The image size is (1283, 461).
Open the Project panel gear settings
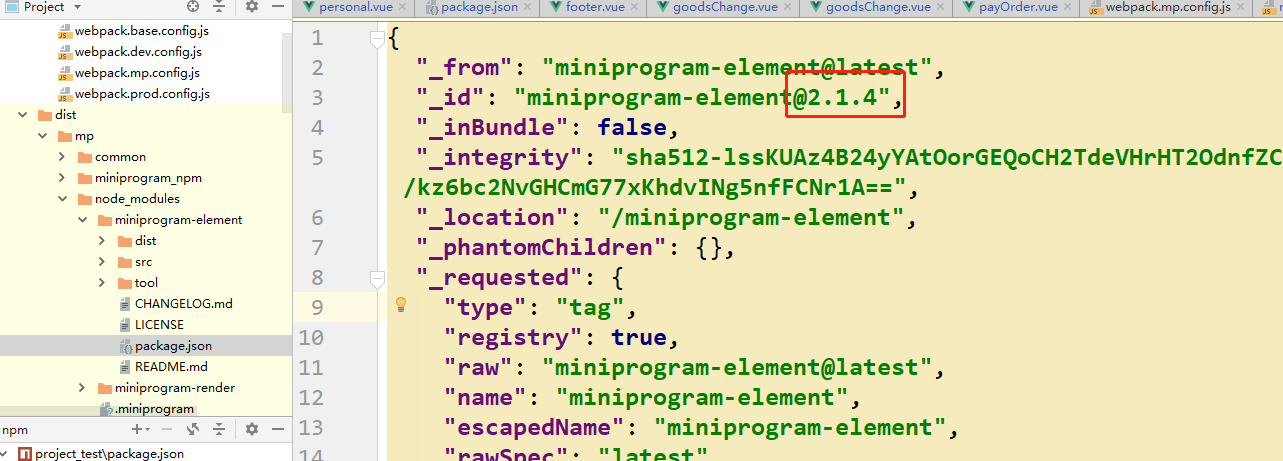point(251,6)
